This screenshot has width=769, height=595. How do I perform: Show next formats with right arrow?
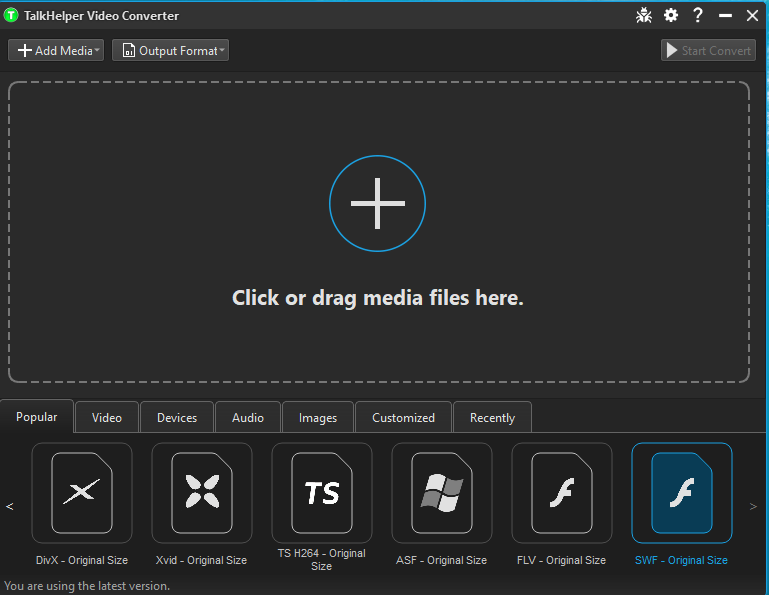(753, 506)
